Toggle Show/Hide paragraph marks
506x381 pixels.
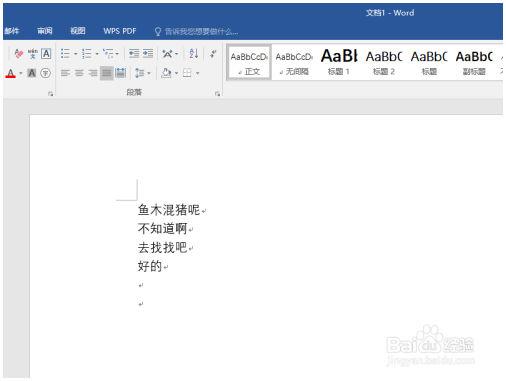coord(213,53)
